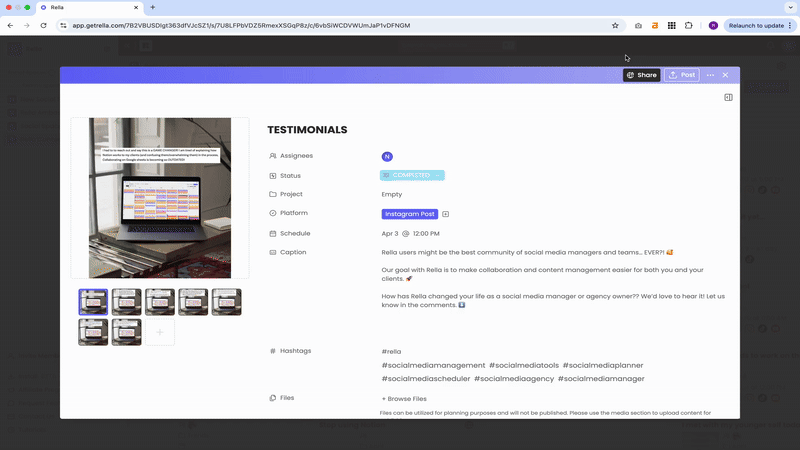Click the #socialmediatools hashtag
This screenshot has width=800, height=450.
tap(524, 365)
